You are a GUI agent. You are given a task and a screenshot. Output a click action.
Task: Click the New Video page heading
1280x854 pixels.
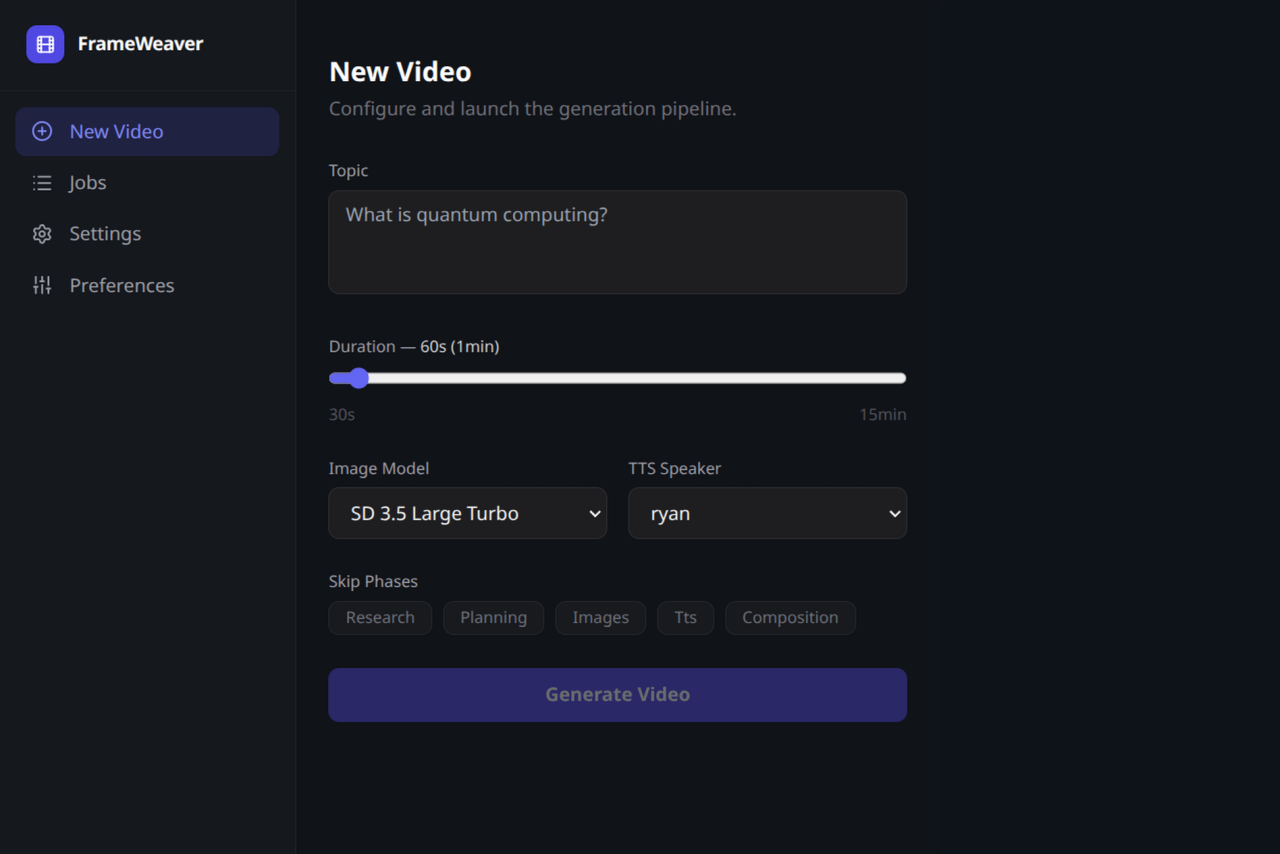pyautogui.click(x=400, y=72)
